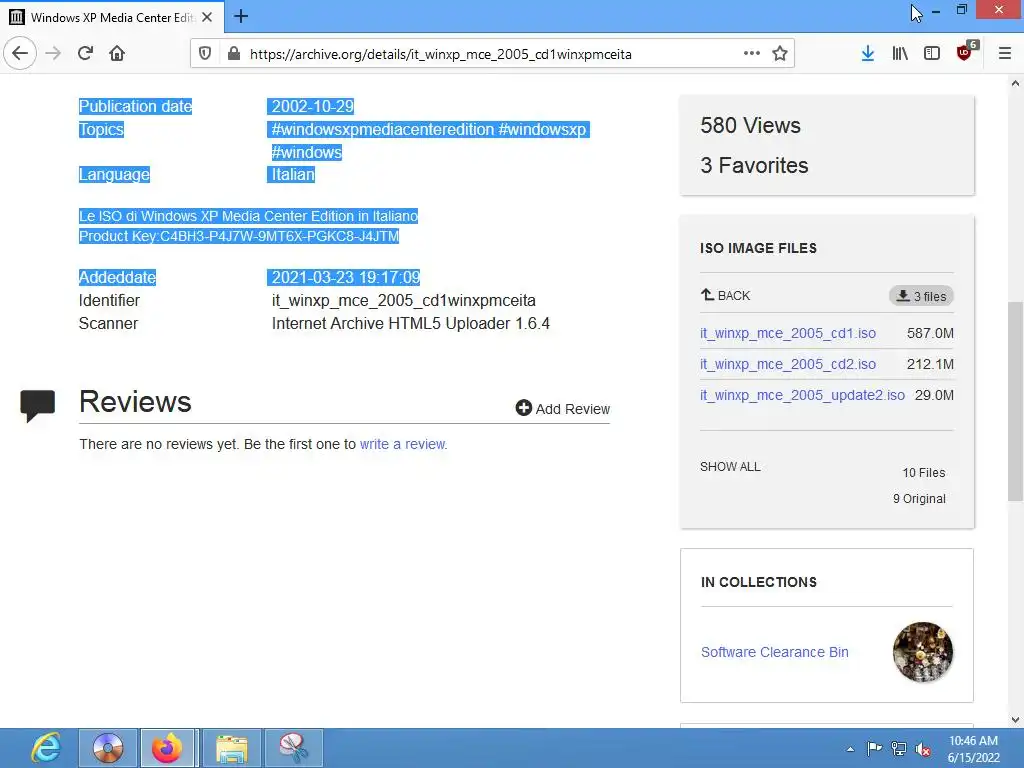Open the Library bookshelf icon

900,54
